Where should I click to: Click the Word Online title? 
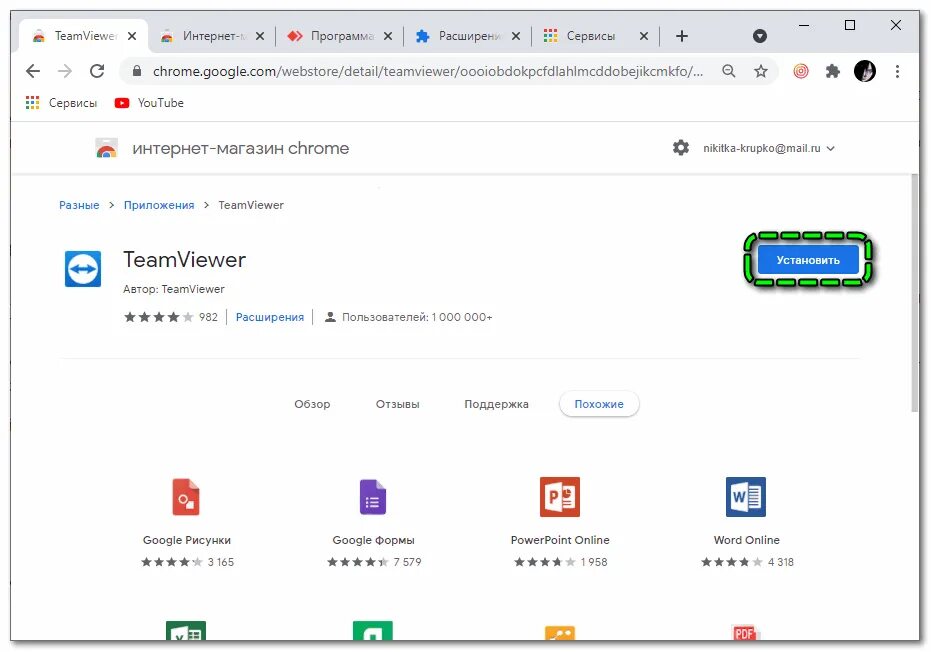[x=746, y=540]
